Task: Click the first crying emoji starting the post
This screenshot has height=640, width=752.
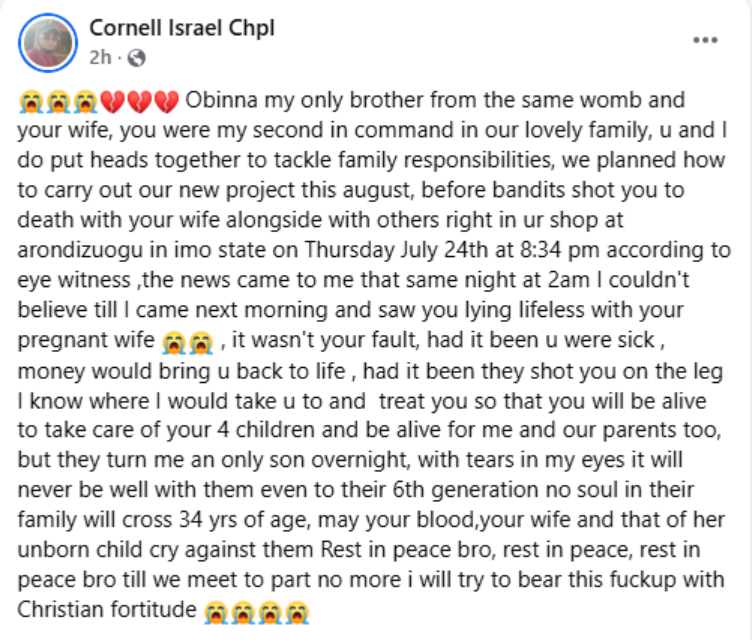Action: tap(30, 102)
